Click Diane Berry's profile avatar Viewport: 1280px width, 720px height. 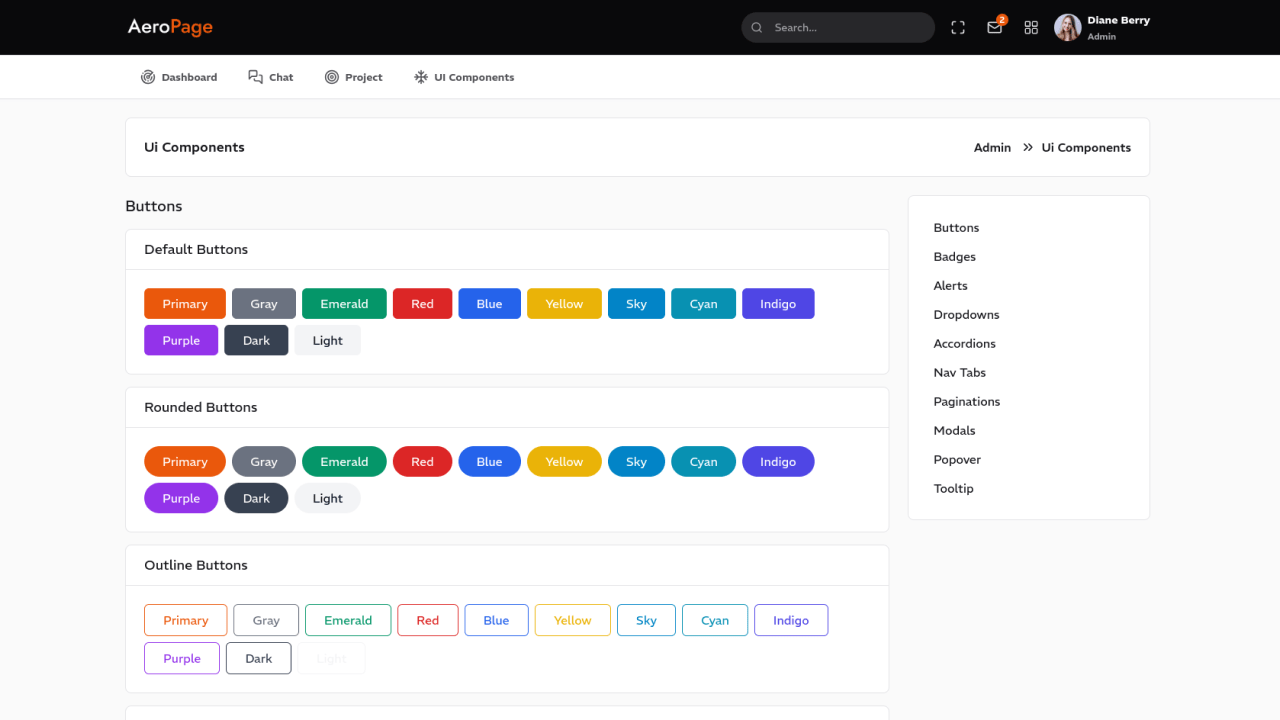click(x=1068, y=28)
